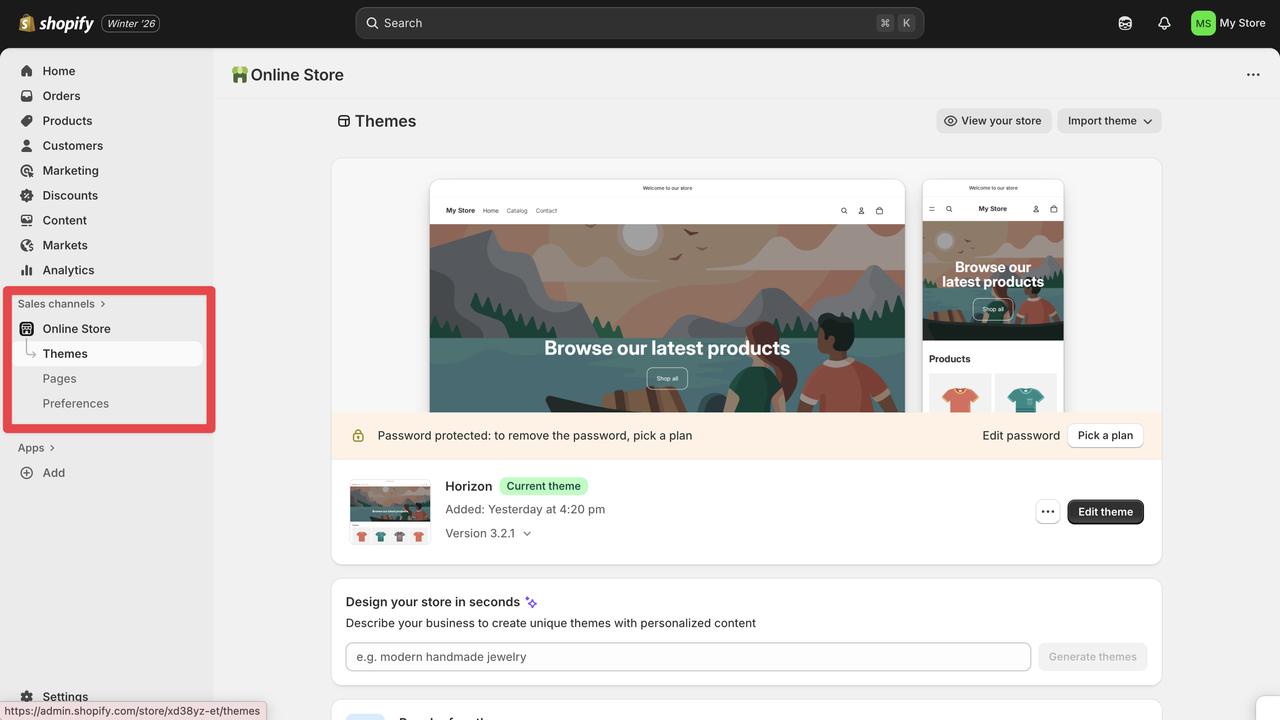Select Pages under Online Store
The width and height of the screenshot is (1280, 720).
59,378
